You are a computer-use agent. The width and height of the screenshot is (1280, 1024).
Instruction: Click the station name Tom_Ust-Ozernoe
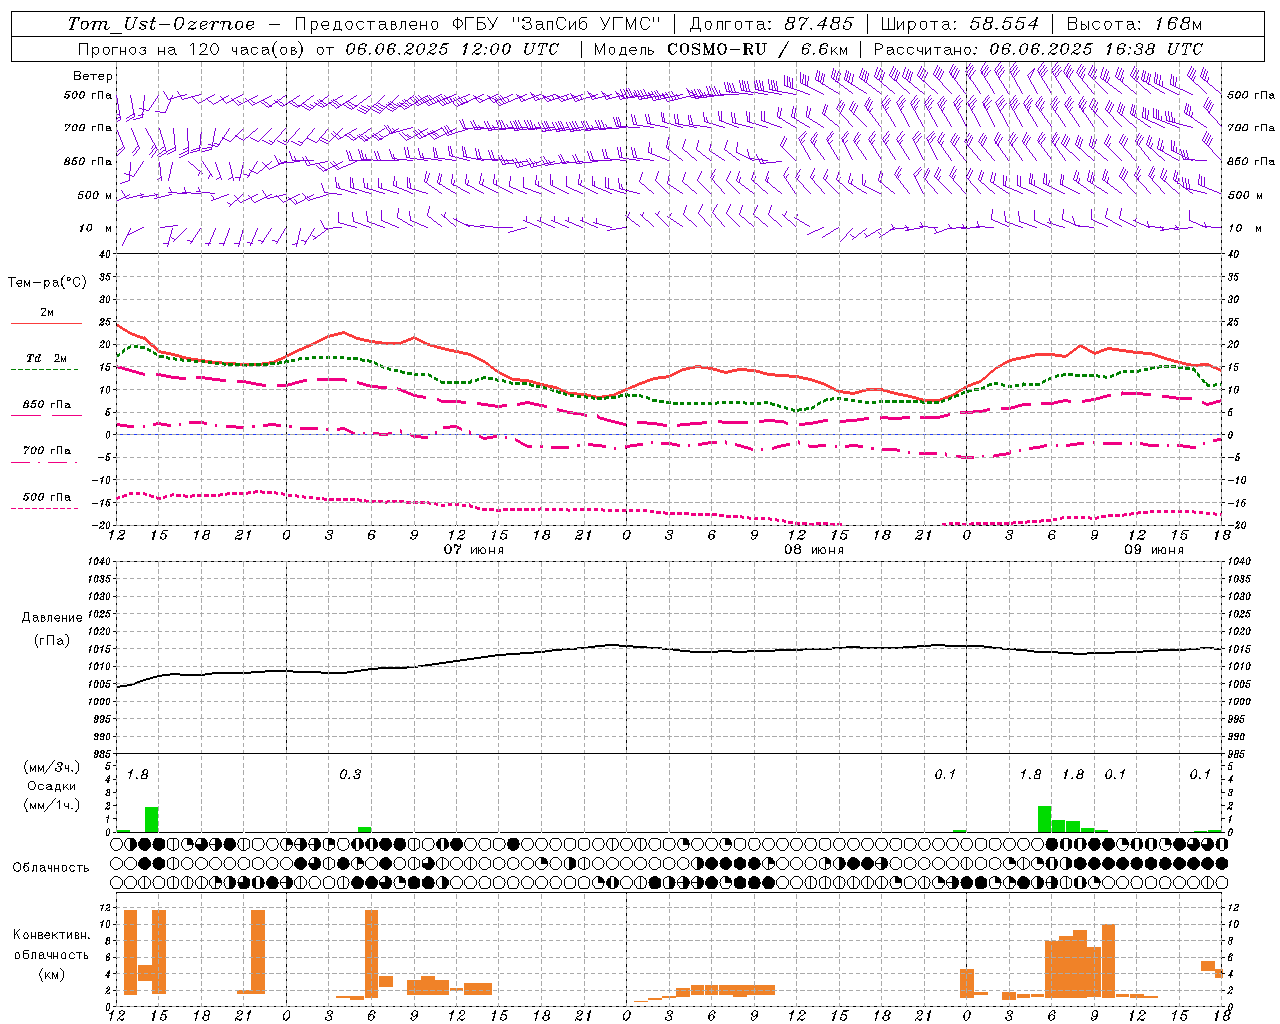(x=162, y=24)
